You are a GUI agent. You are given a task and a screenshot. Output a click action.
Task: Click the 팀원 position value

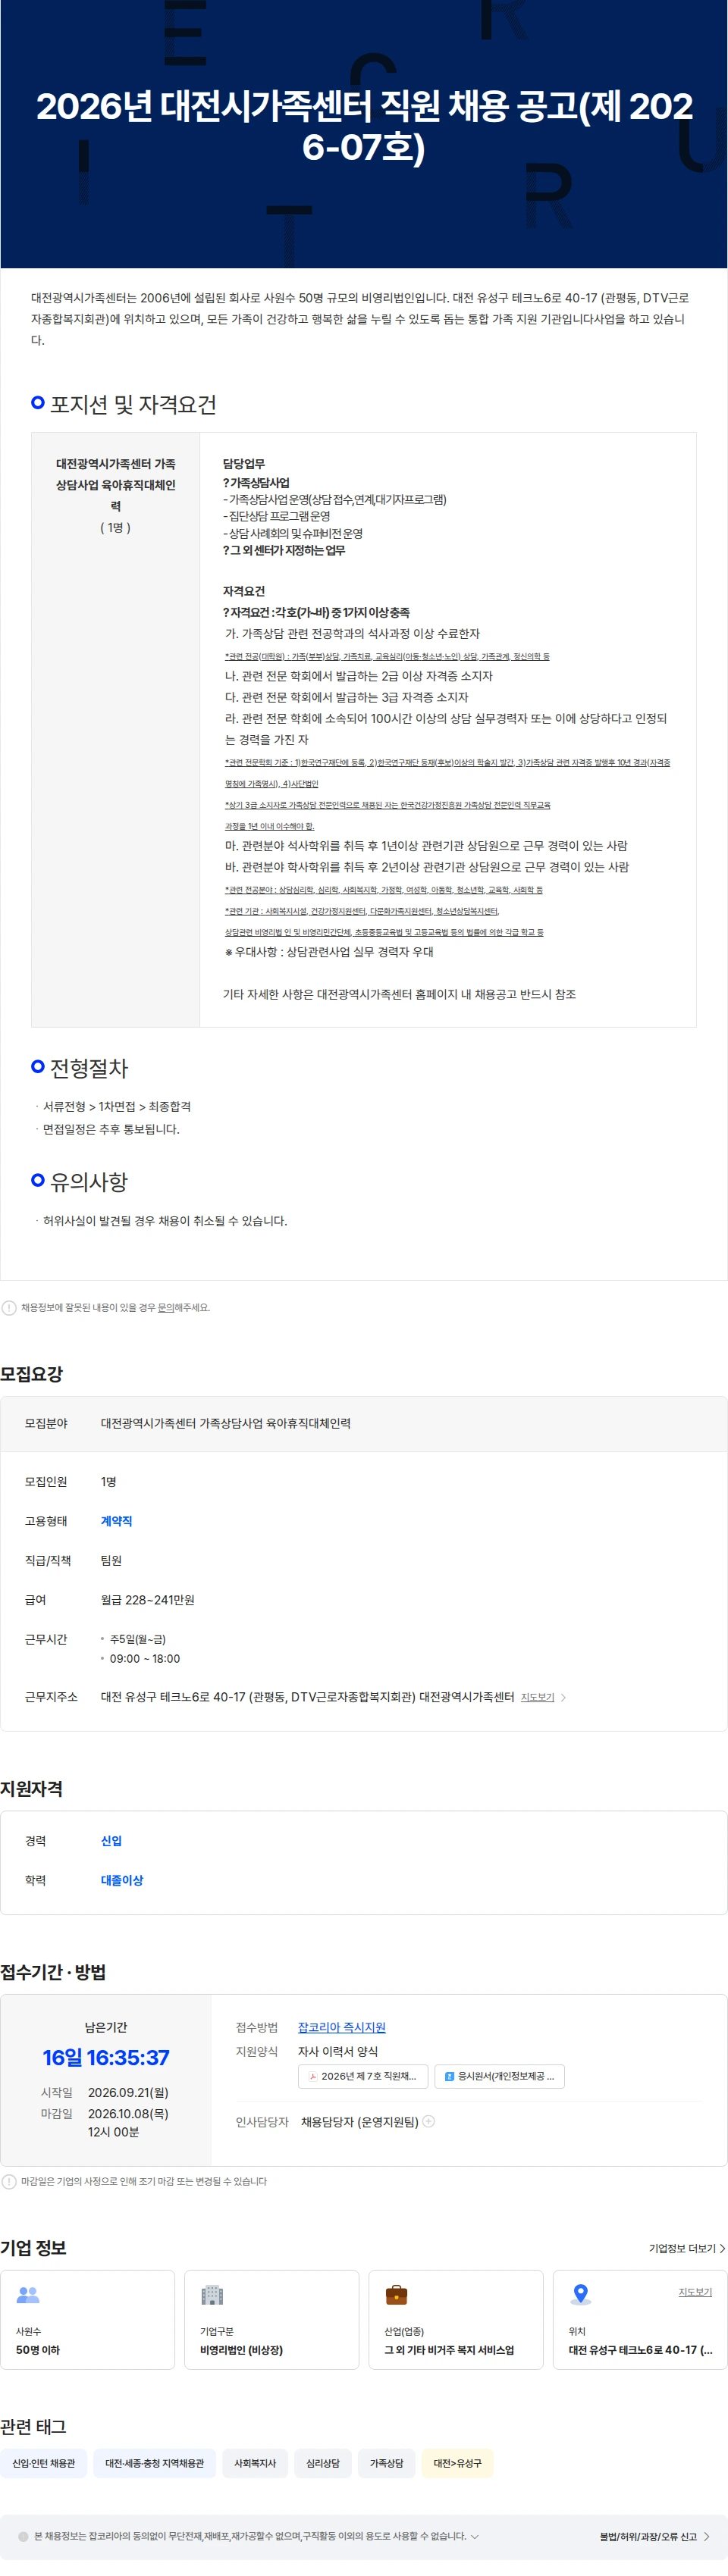(x=111, y=1560)
